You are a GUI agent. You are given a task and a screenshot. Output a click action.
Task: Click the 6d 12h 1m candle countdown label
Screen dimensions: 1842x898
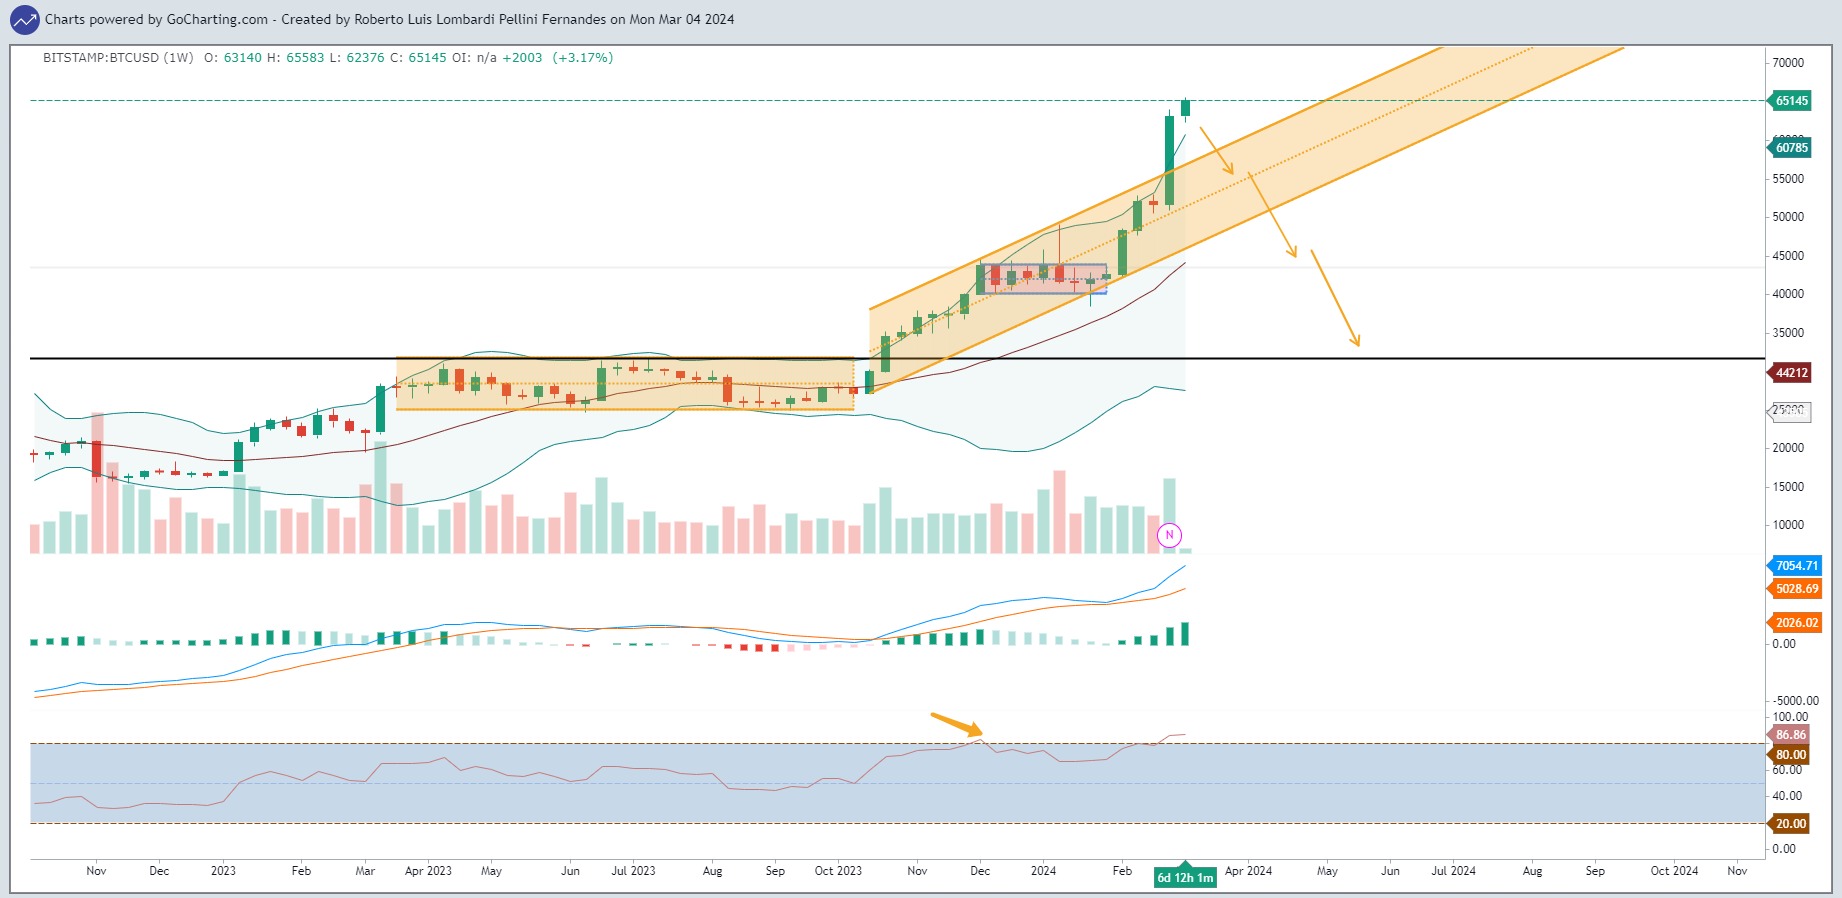point(1185,877)
